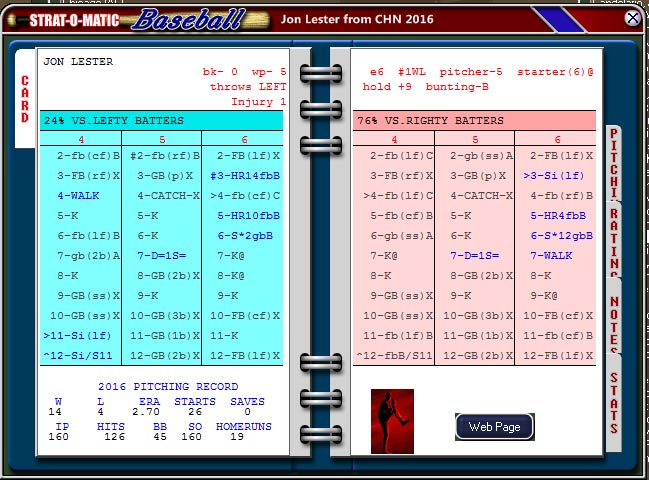Click the 'bunting-B' rating

[457, 87]
